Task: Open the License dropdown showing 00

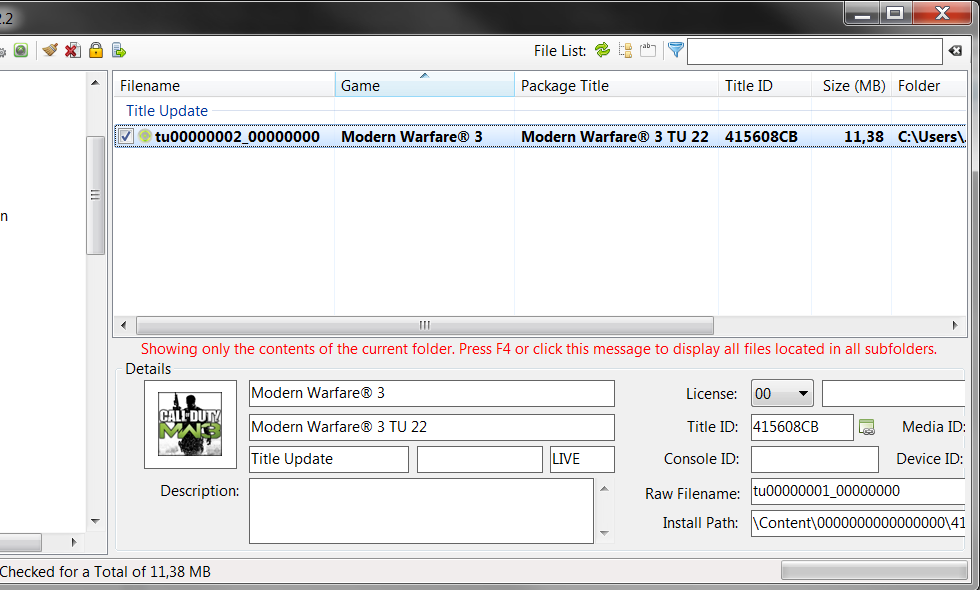Action: pyautogui.click(x=782, y=394)
